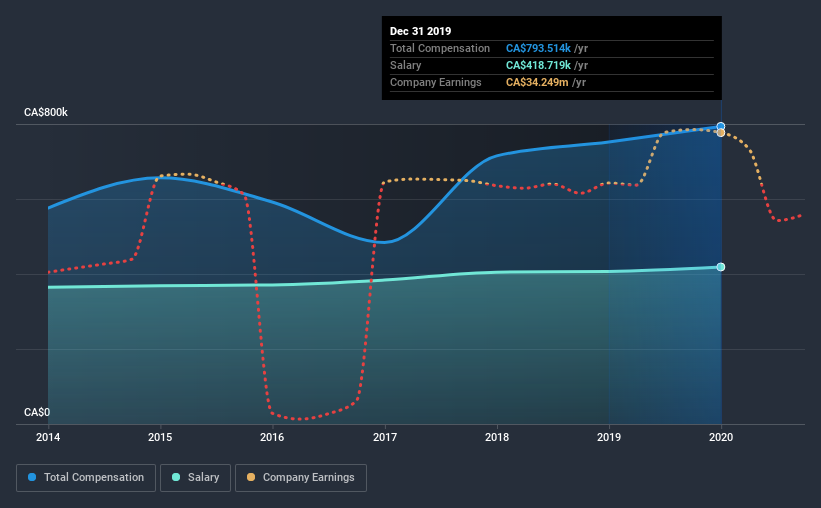
Task: Click the CA$0 y-axis label
Action: pos(37,413)
